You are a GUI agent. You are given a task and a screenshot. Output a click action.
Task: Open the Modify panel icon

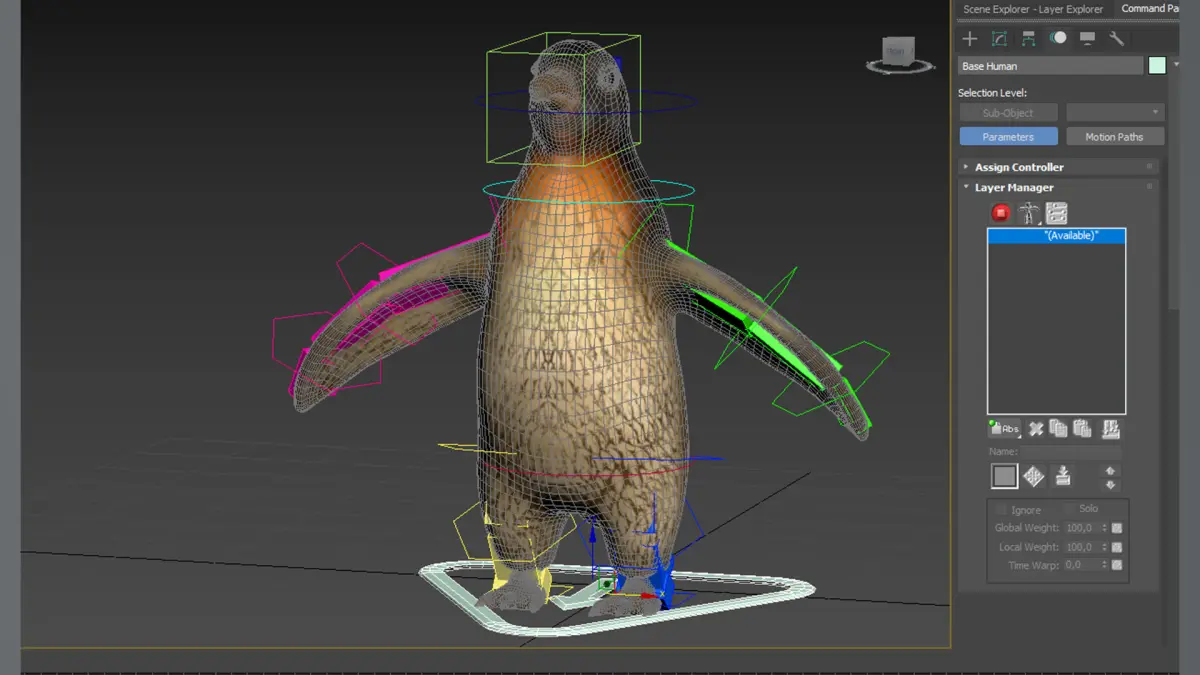(x=999, y=39)
